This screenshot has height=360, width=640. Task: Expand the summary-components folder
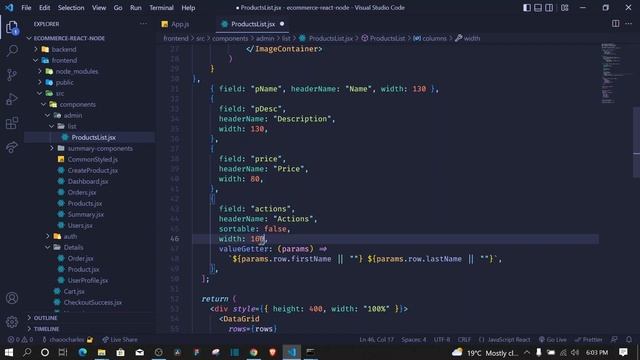[x=100, y=148]
